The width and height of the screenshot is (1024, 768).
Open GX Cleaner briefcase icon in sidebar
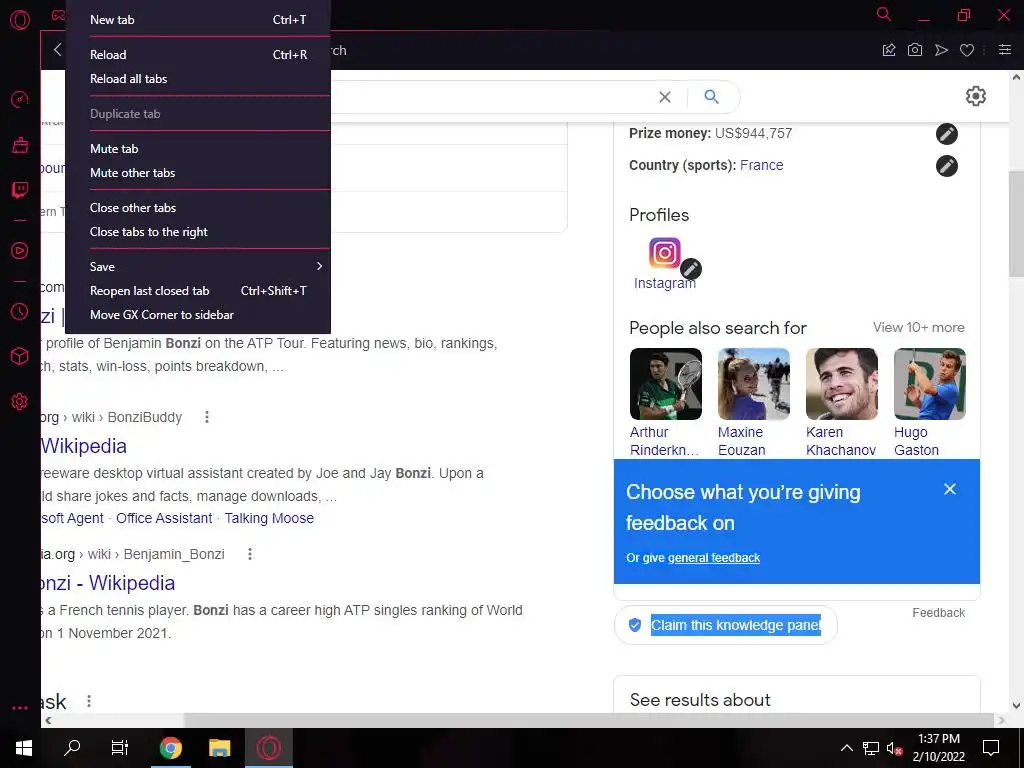coord(20,145)
